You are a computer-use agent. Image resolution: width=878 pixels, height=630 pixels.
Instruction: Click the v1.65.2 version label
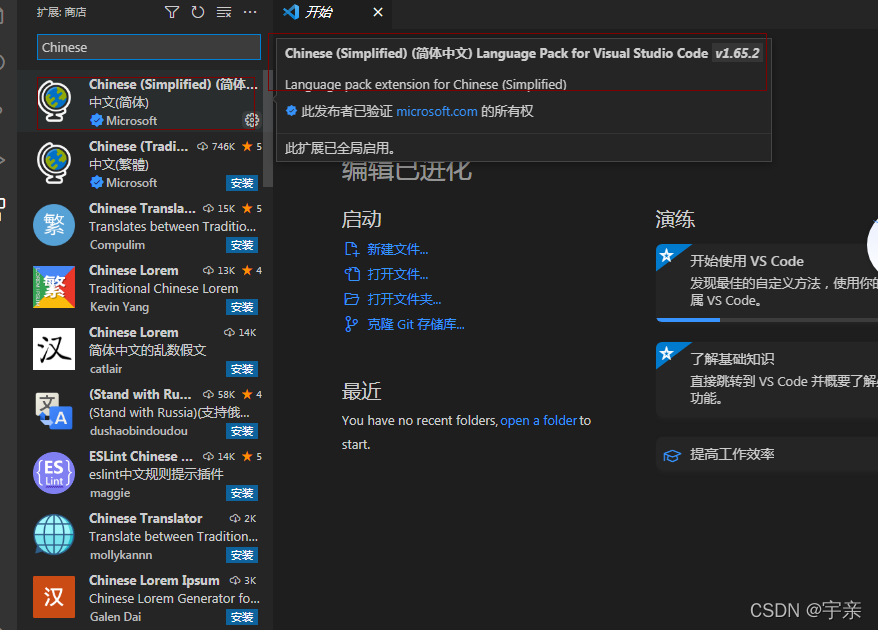pos(737,53)
